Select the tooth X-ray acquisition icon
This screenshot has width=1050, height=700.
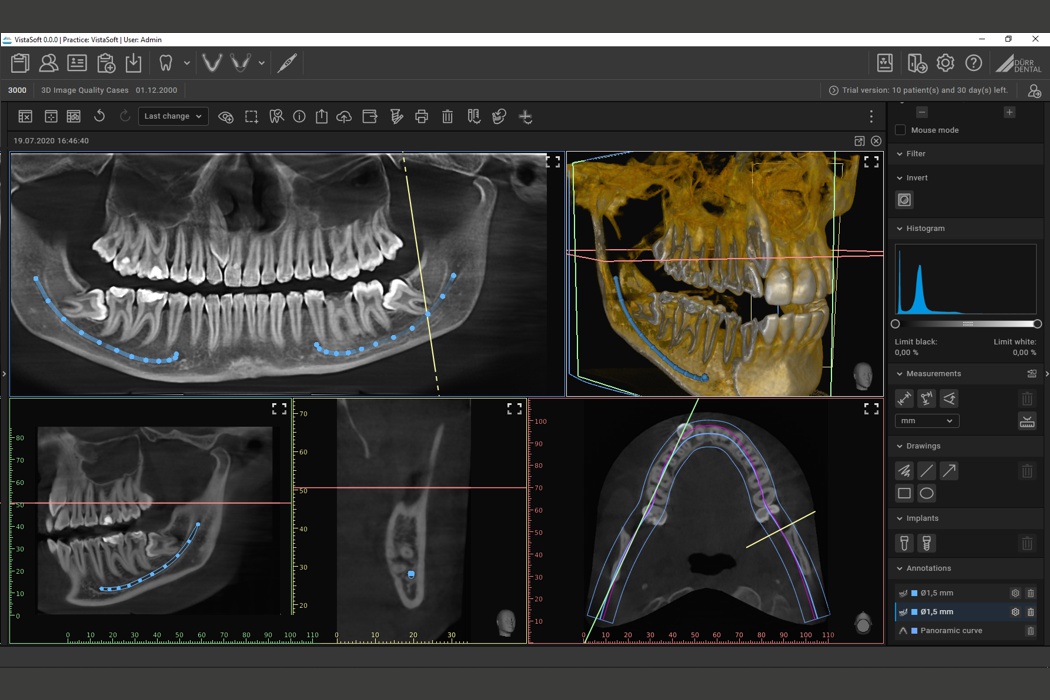165,63
